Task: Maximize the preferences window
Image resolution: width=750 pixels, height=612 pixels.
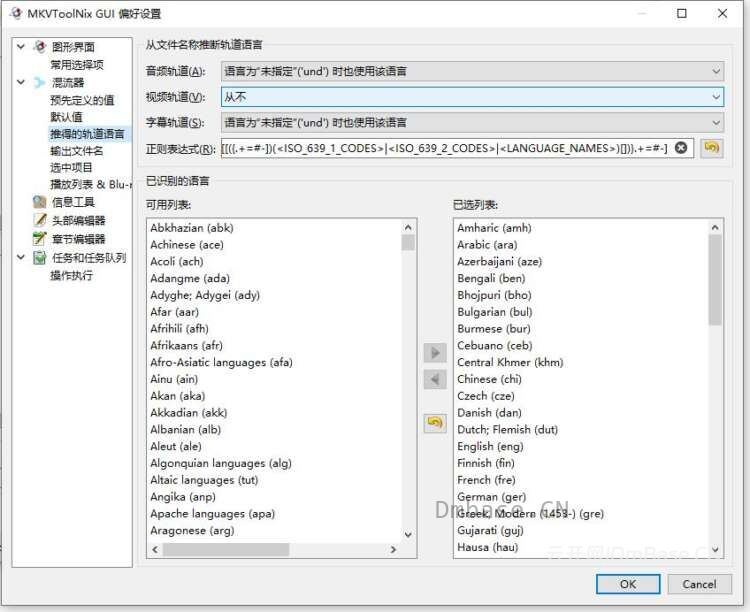Action: pos(682,13)
